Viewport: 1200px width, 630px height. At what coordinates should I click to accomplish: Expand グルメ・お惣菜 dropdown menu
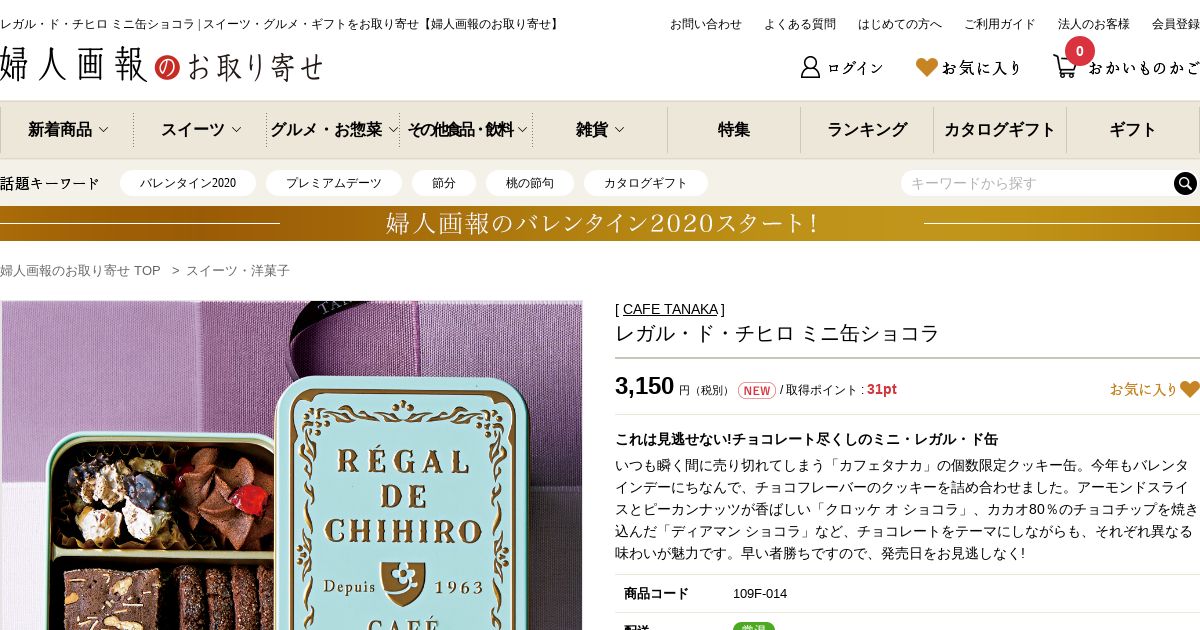[x=333, y=129]
